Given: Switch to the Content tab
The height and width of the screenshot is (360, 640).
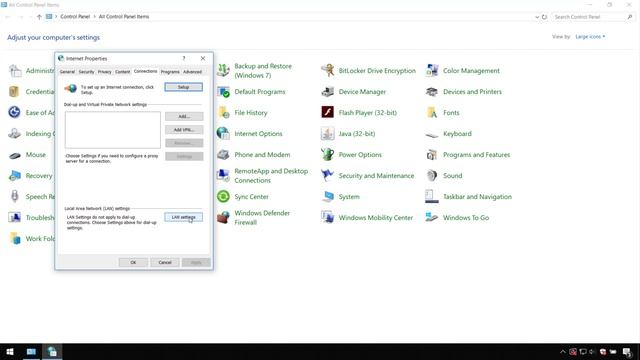Looking at the screenshot, I should [122, 72].
